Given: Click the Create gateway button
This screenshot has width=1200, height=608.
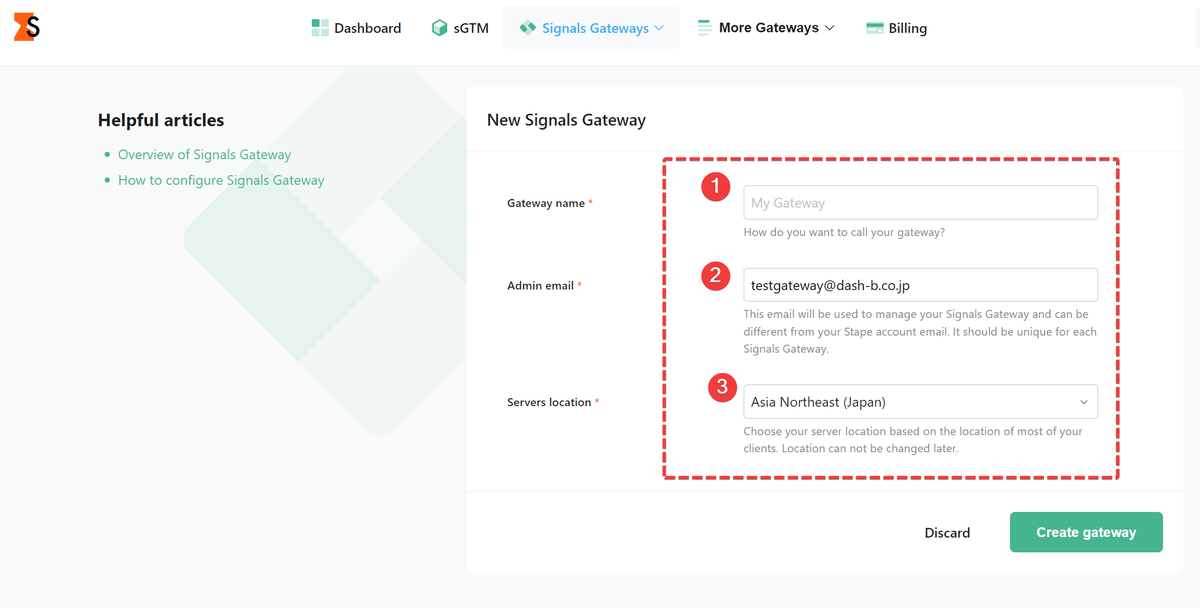Looking at the screenshot, I should pos(1086,532).
